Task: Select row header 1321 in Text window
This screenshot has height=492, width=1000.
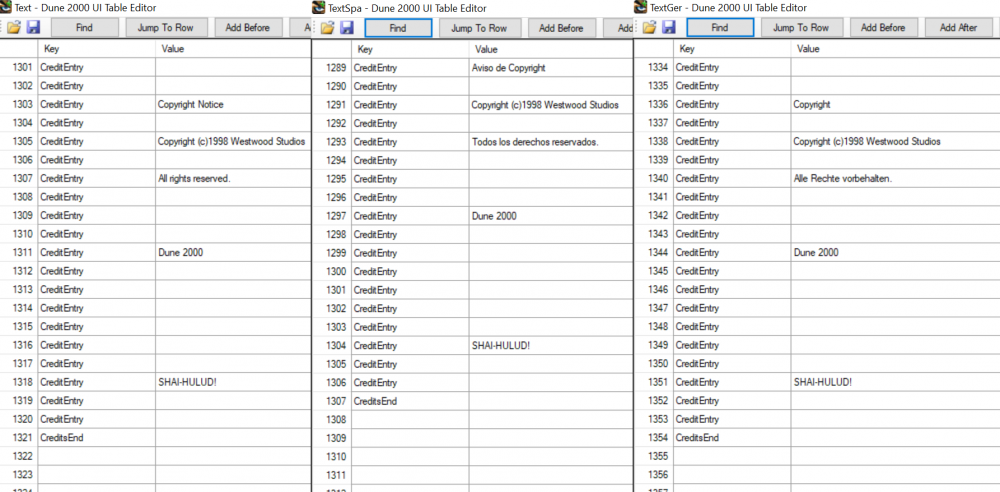Action: tap(20, 438)
